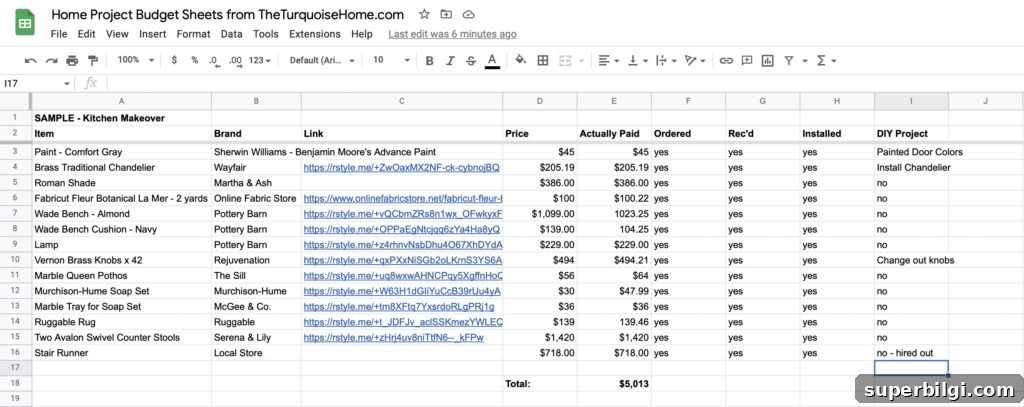The width and height of the screenshot is (1024, 407).
Task: Open text wrapping options
Action: (x=665, y=61)
